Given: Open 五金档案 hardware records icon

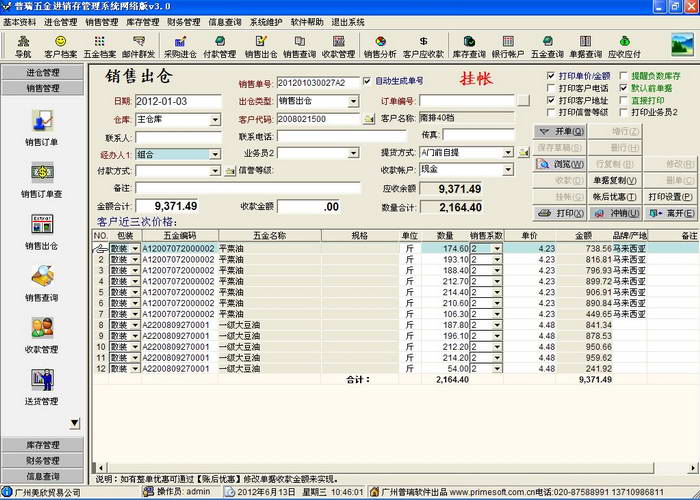Looking at the screenshot, I should [100, 46].
